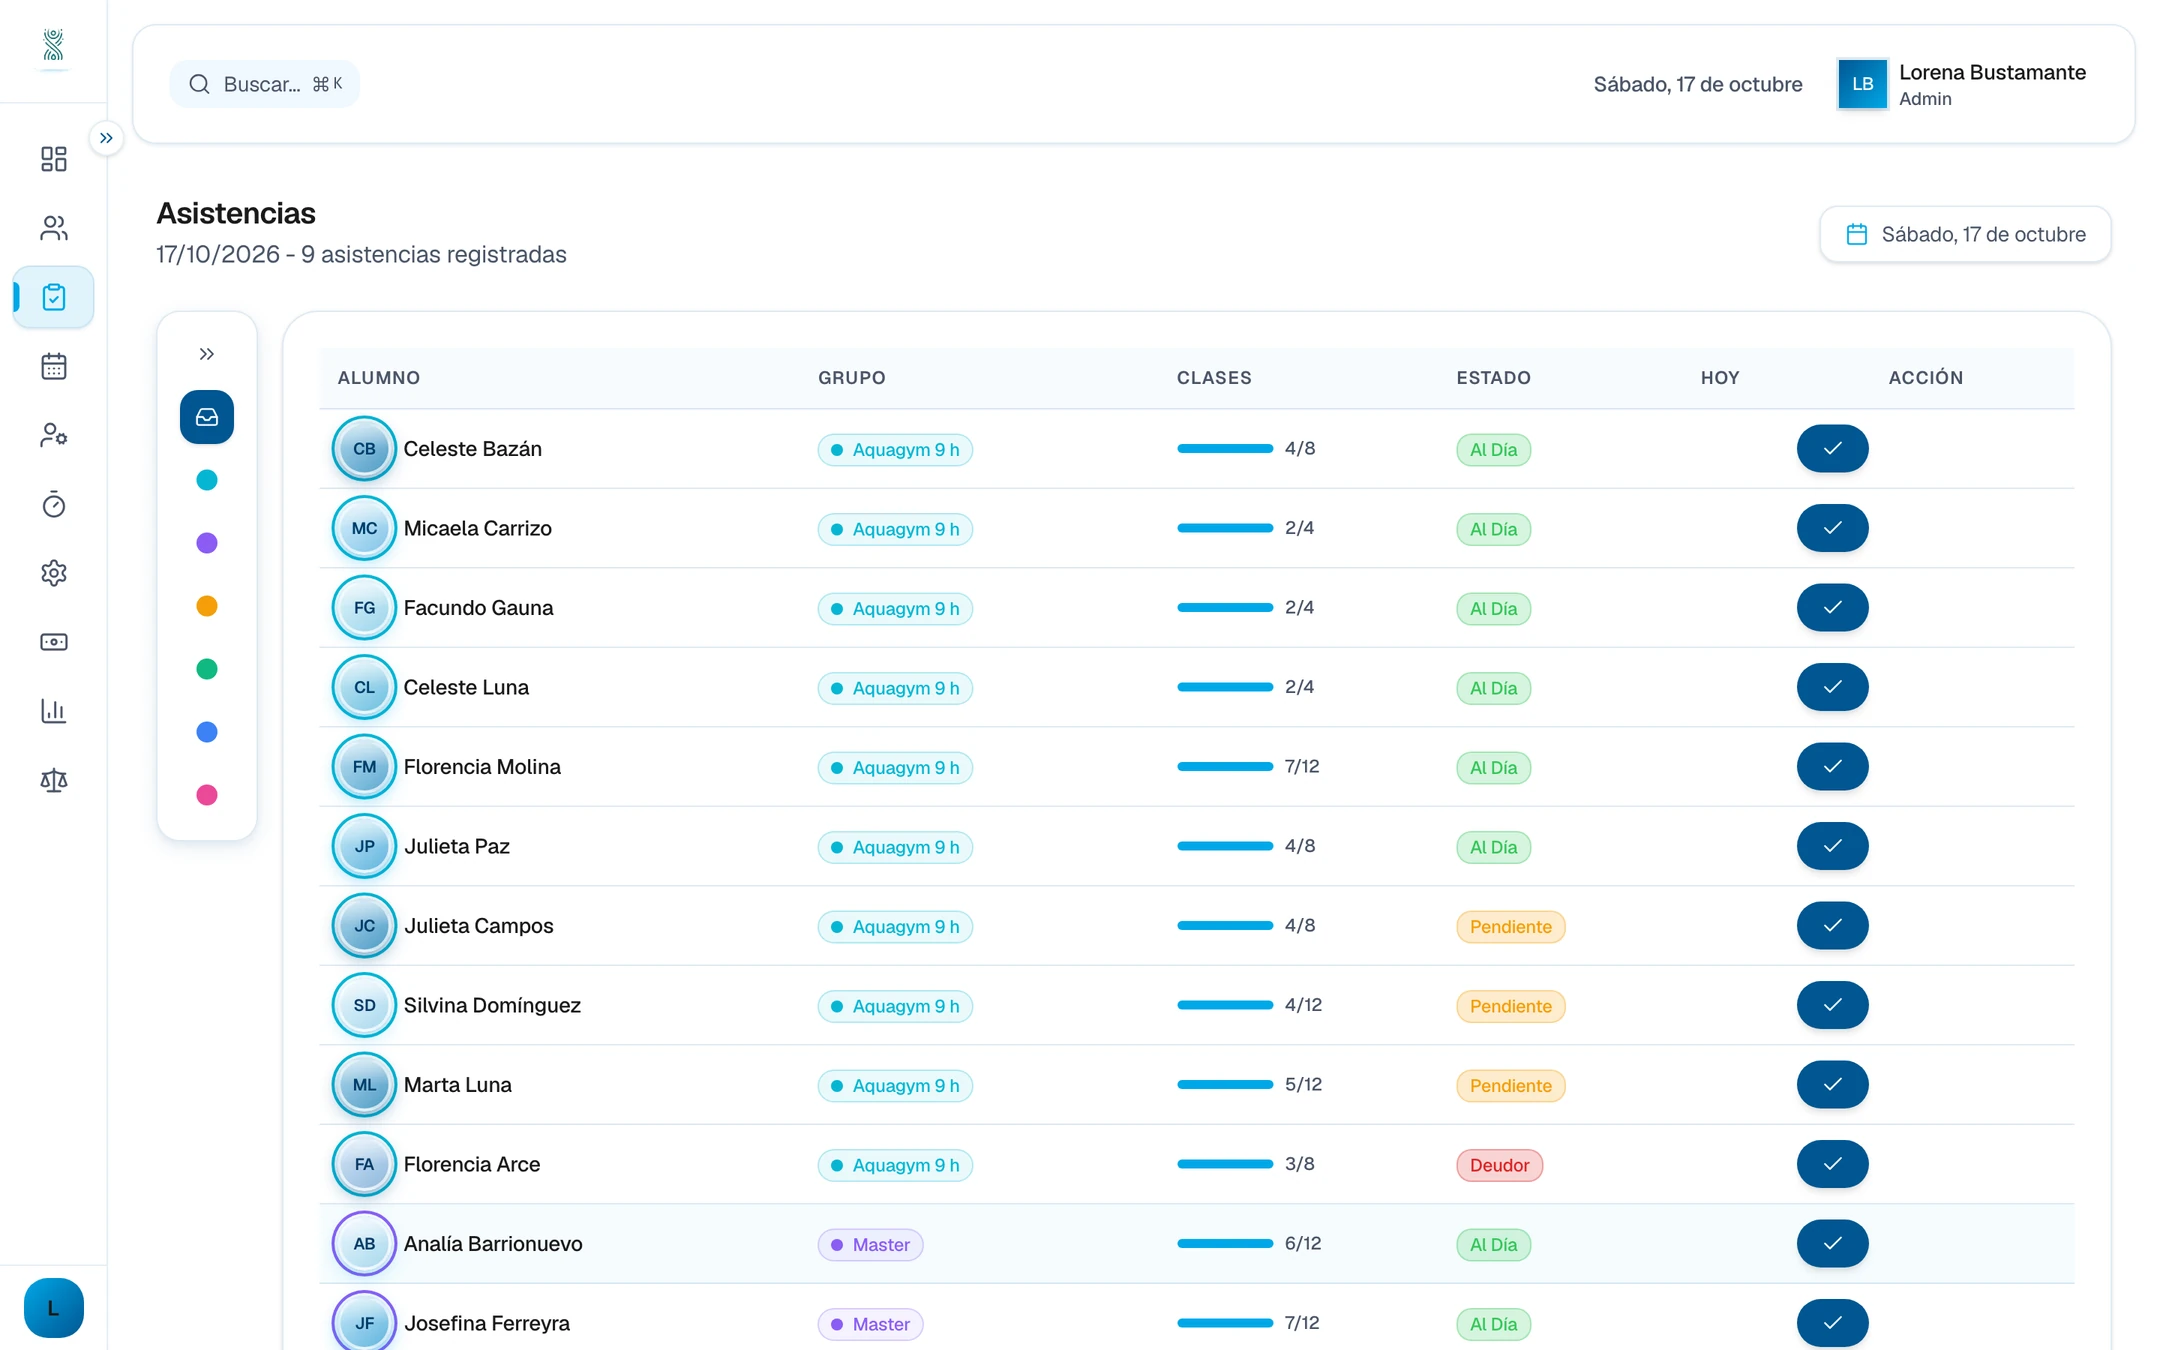Viewport: 2160px width, 1350px height.
Task: Select the attendance clipboard icon in sidebar
Action: [53, 297]
